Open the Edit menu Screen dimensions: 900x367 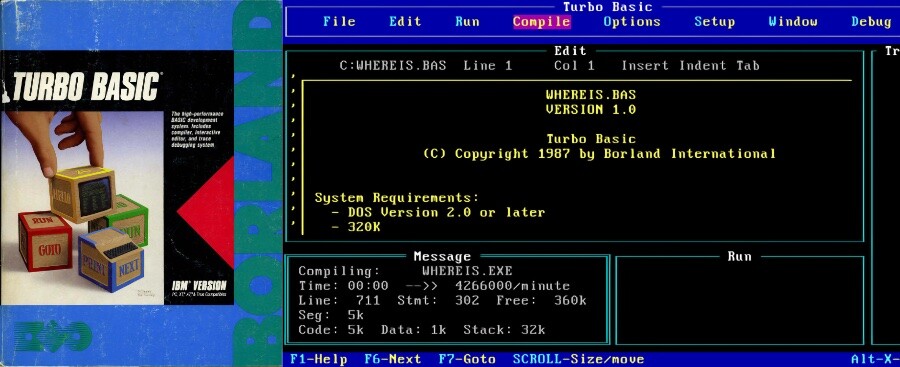click(x=405, y=22)
